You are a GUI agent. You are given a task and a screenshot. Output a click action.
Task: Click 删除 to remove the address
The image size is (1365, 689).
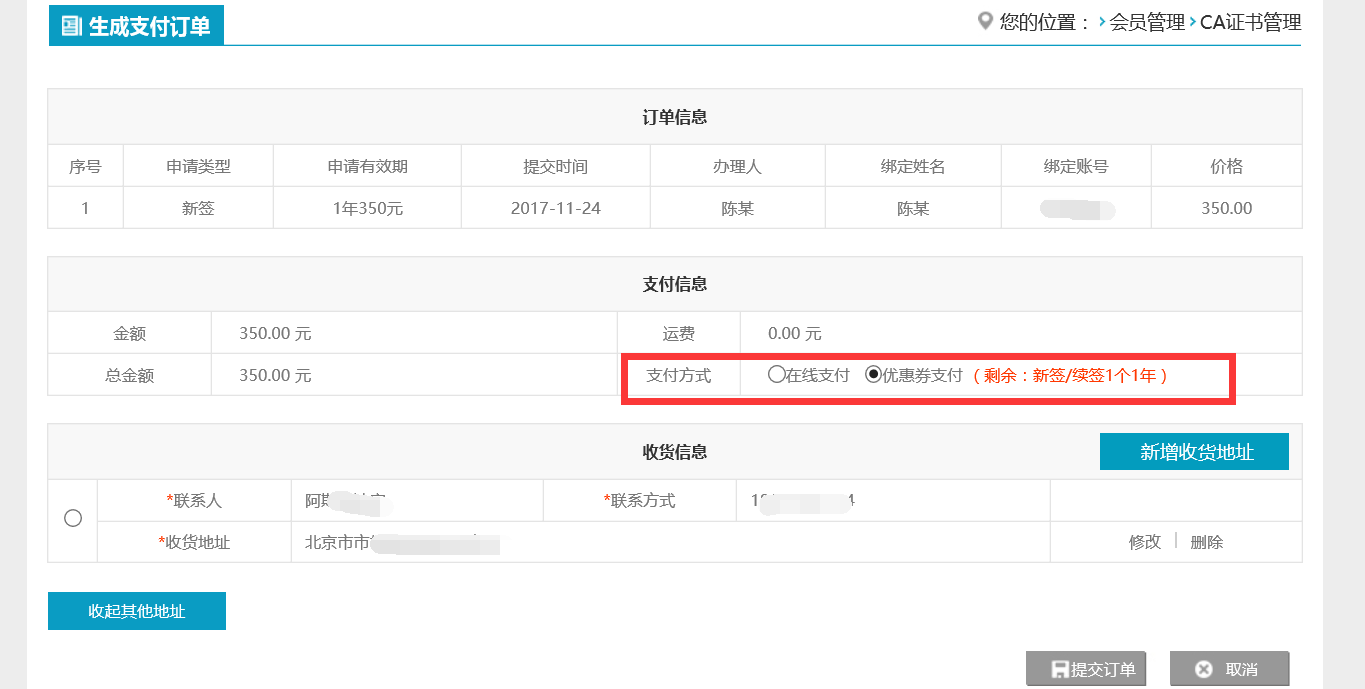pos(1206,542)
